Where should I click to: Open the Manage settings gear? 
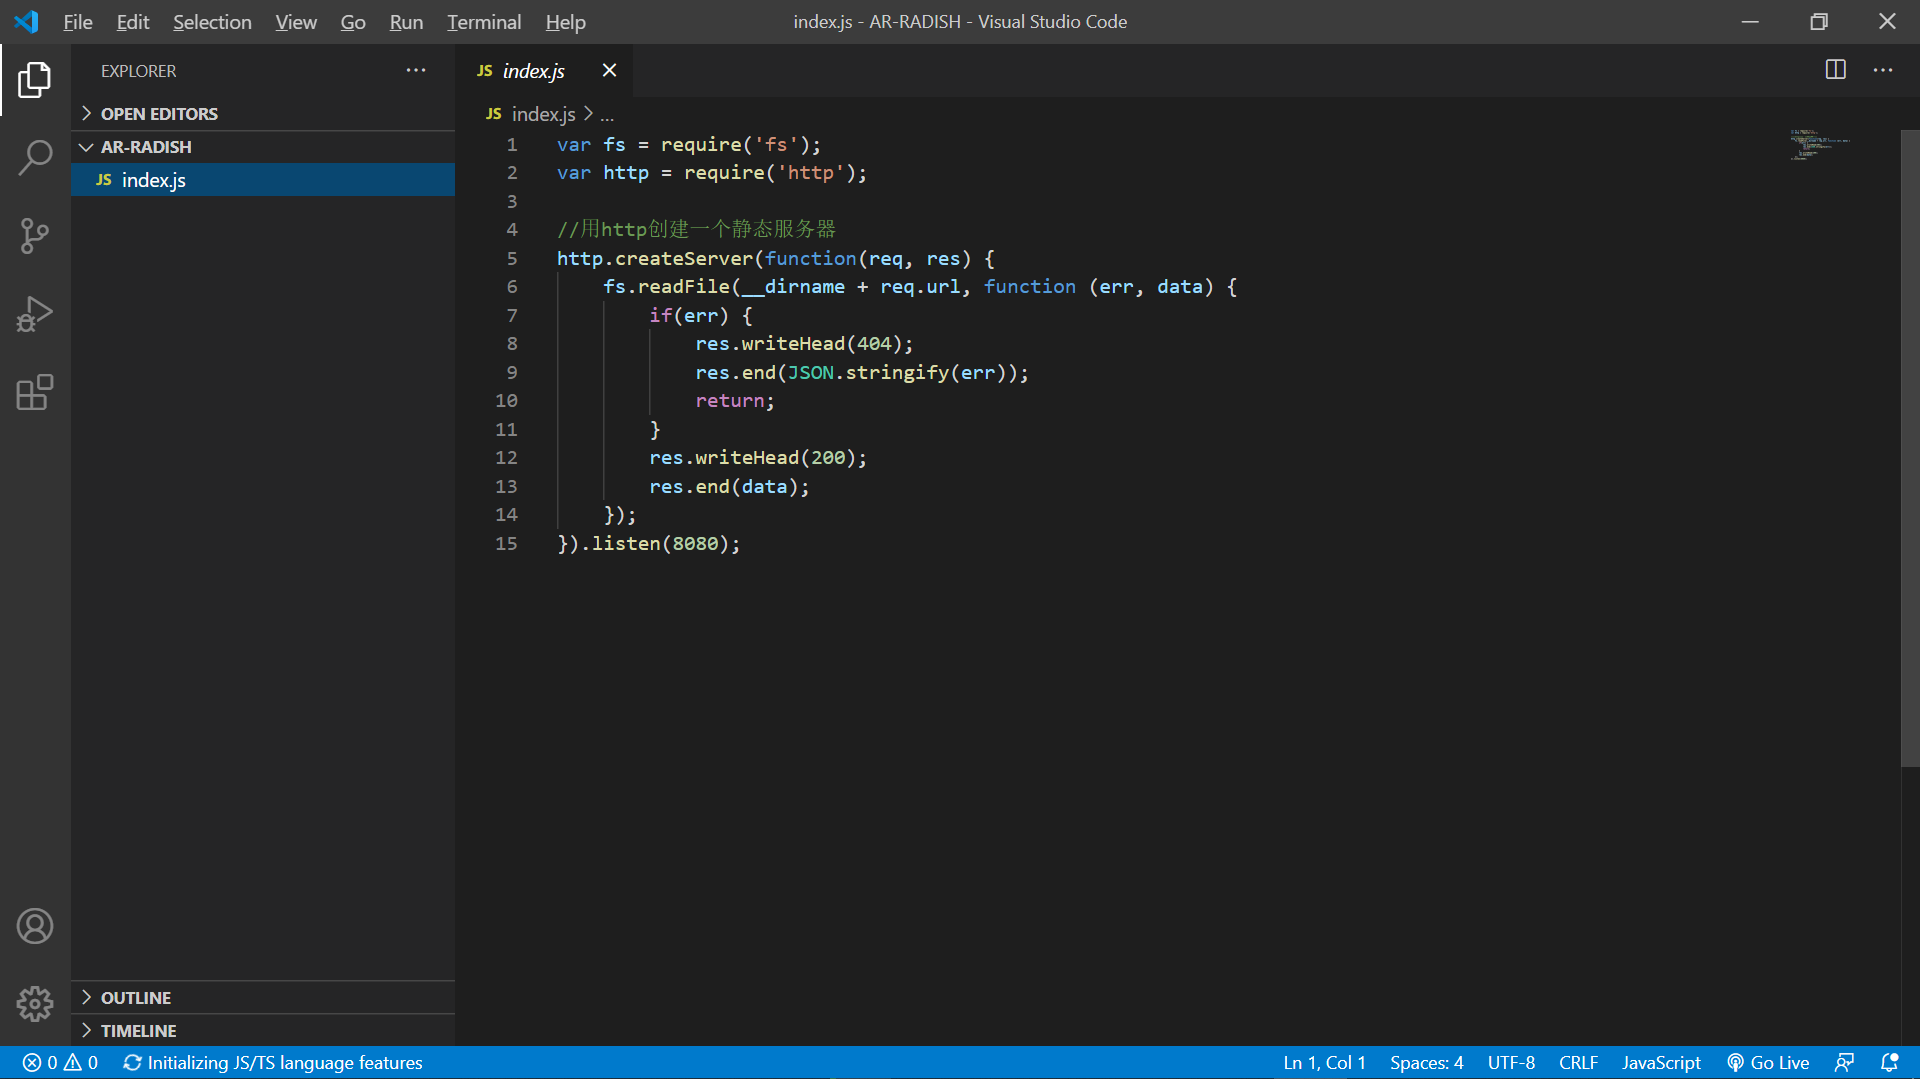(35, 1004)
